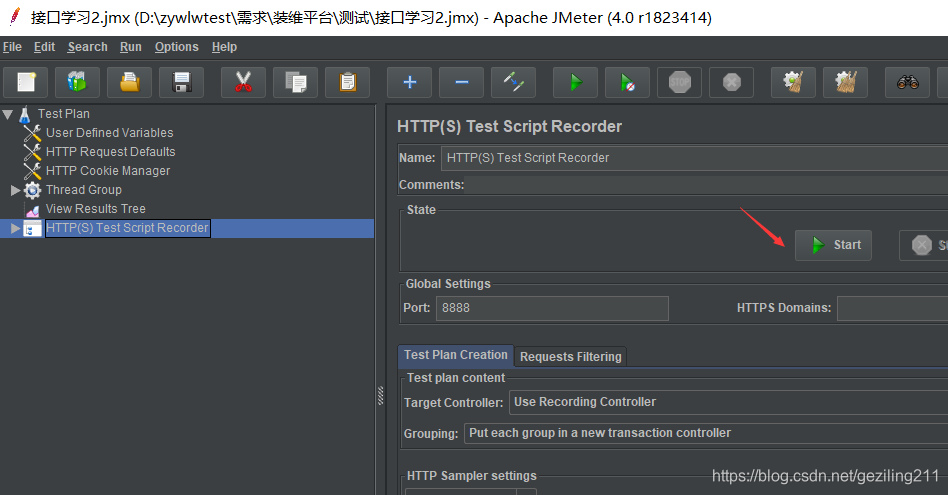Click the Paste clipboard icon
This screenshot has height=495, width=948.
tap(347, 82)
